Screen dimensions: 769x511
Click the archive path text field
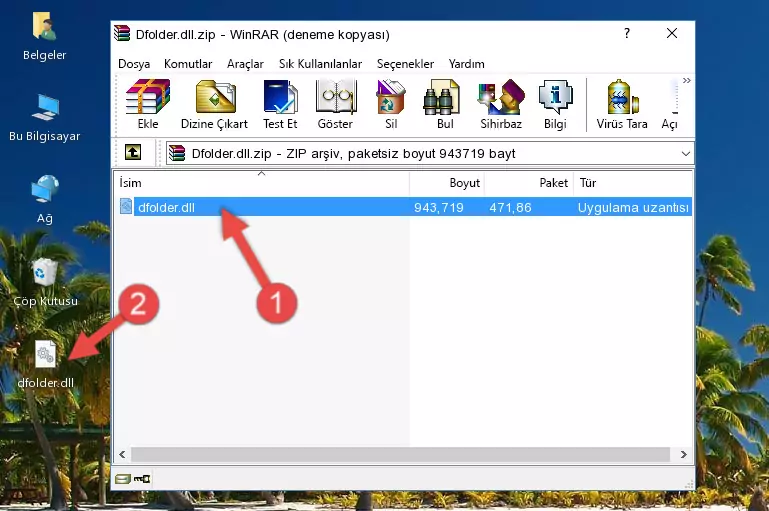[x=422, y=153]
